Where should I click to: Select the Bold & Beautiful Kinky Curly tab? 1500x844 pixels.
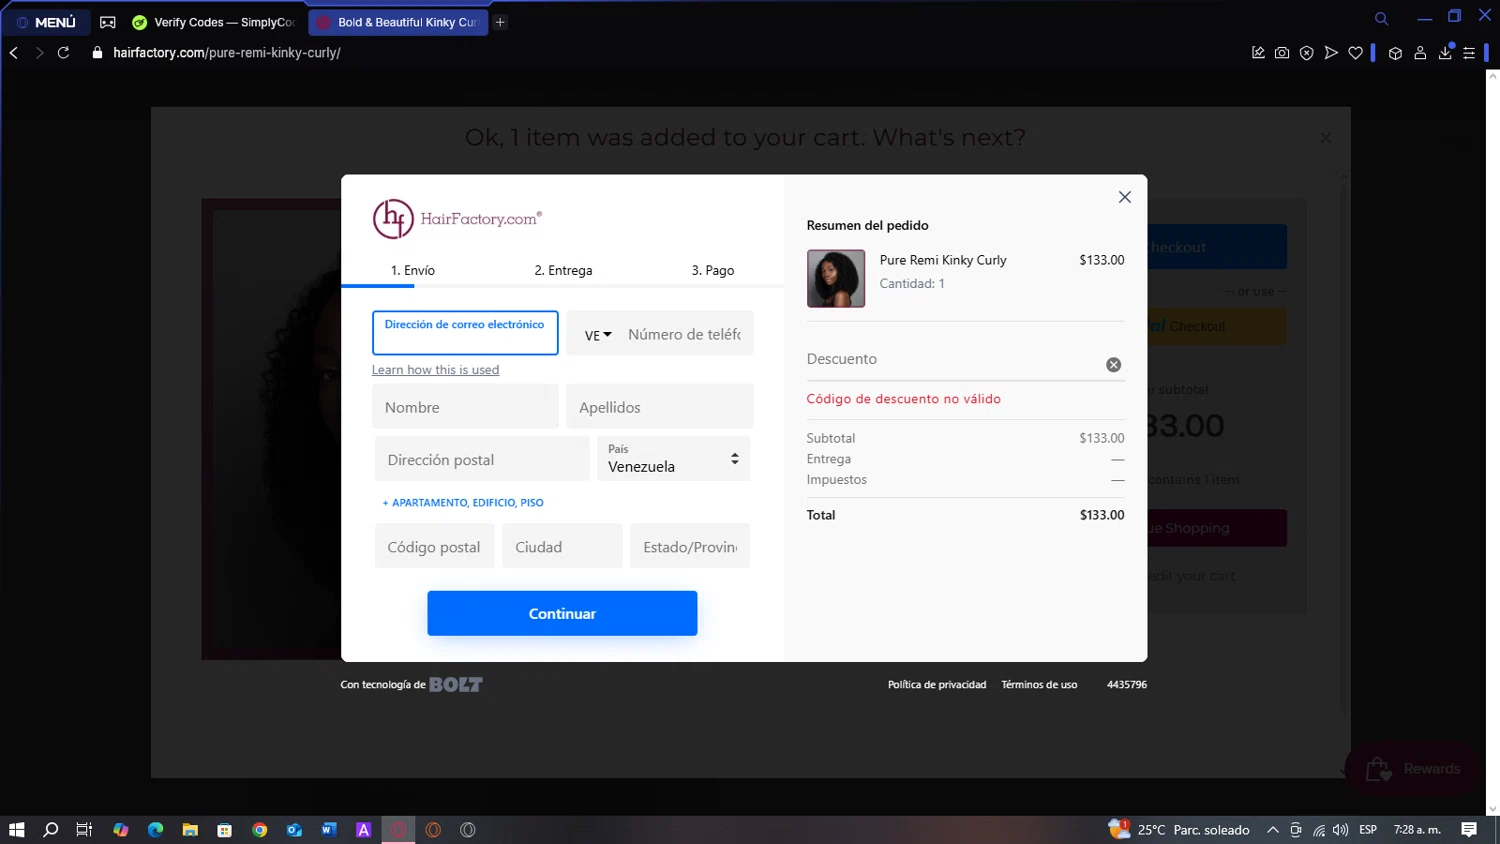pyautogui.click(x=398, y=22)
